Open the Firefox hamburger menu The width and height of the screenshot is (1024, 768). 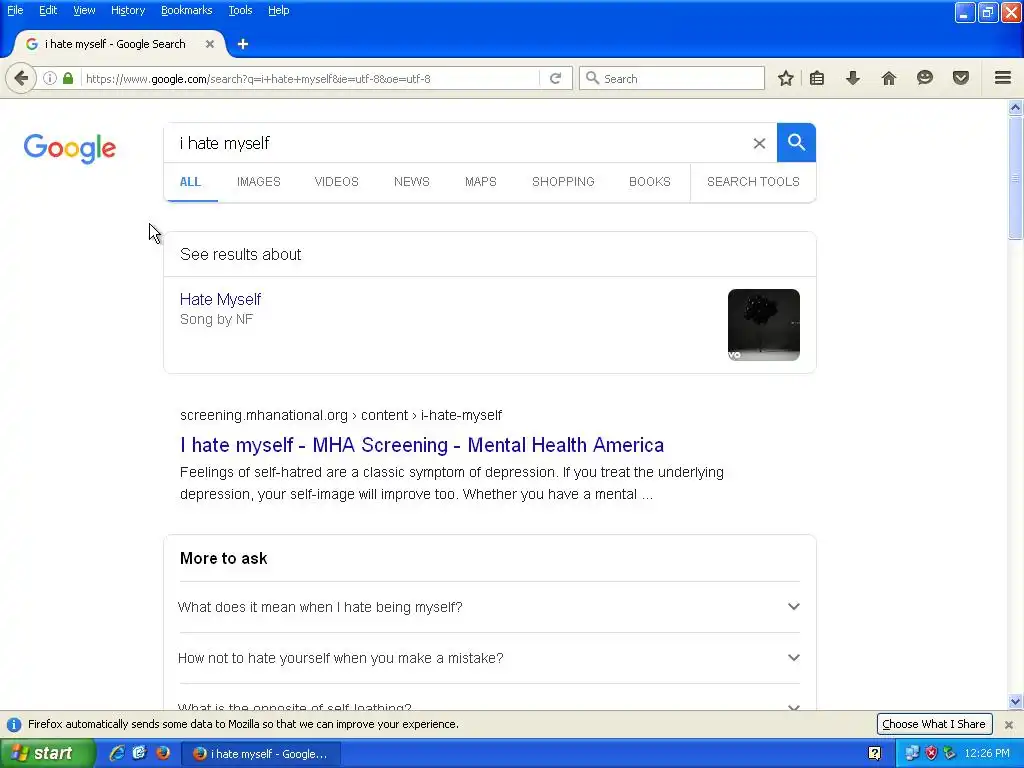click(x=1003, y=78)
